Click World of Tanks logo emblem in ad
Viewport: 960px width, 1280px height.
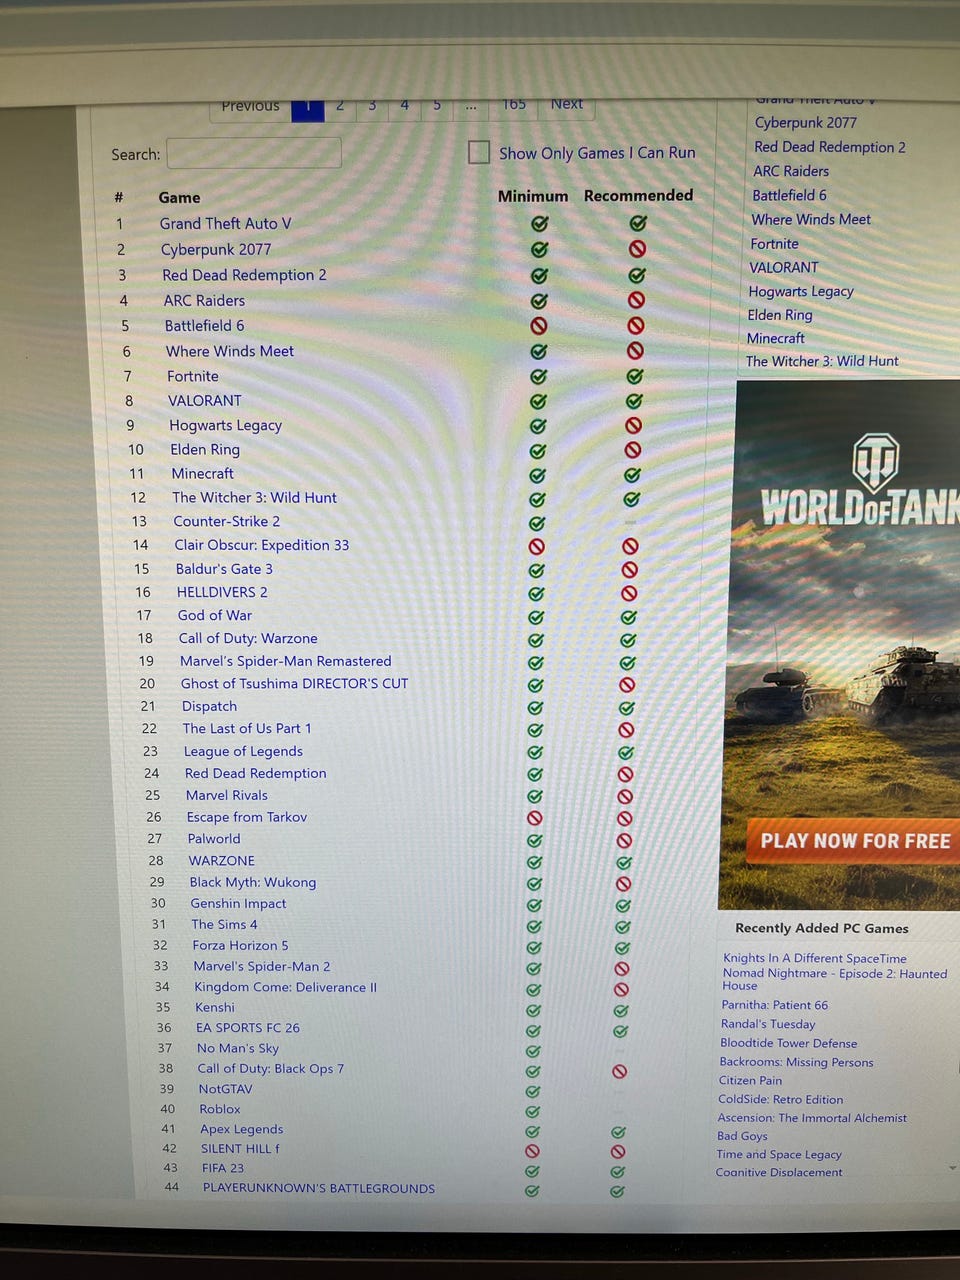pyautogui.click(x=875, y=462)
